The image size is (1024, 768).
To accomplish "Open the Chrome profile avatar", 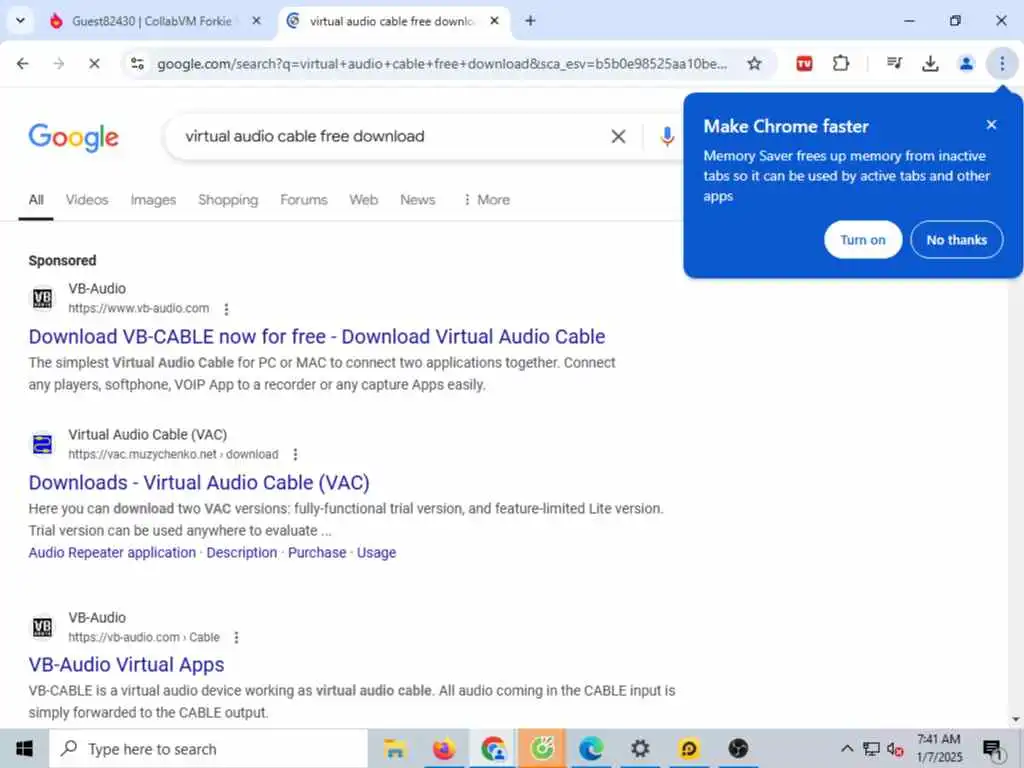I will [x=966, y=63].
